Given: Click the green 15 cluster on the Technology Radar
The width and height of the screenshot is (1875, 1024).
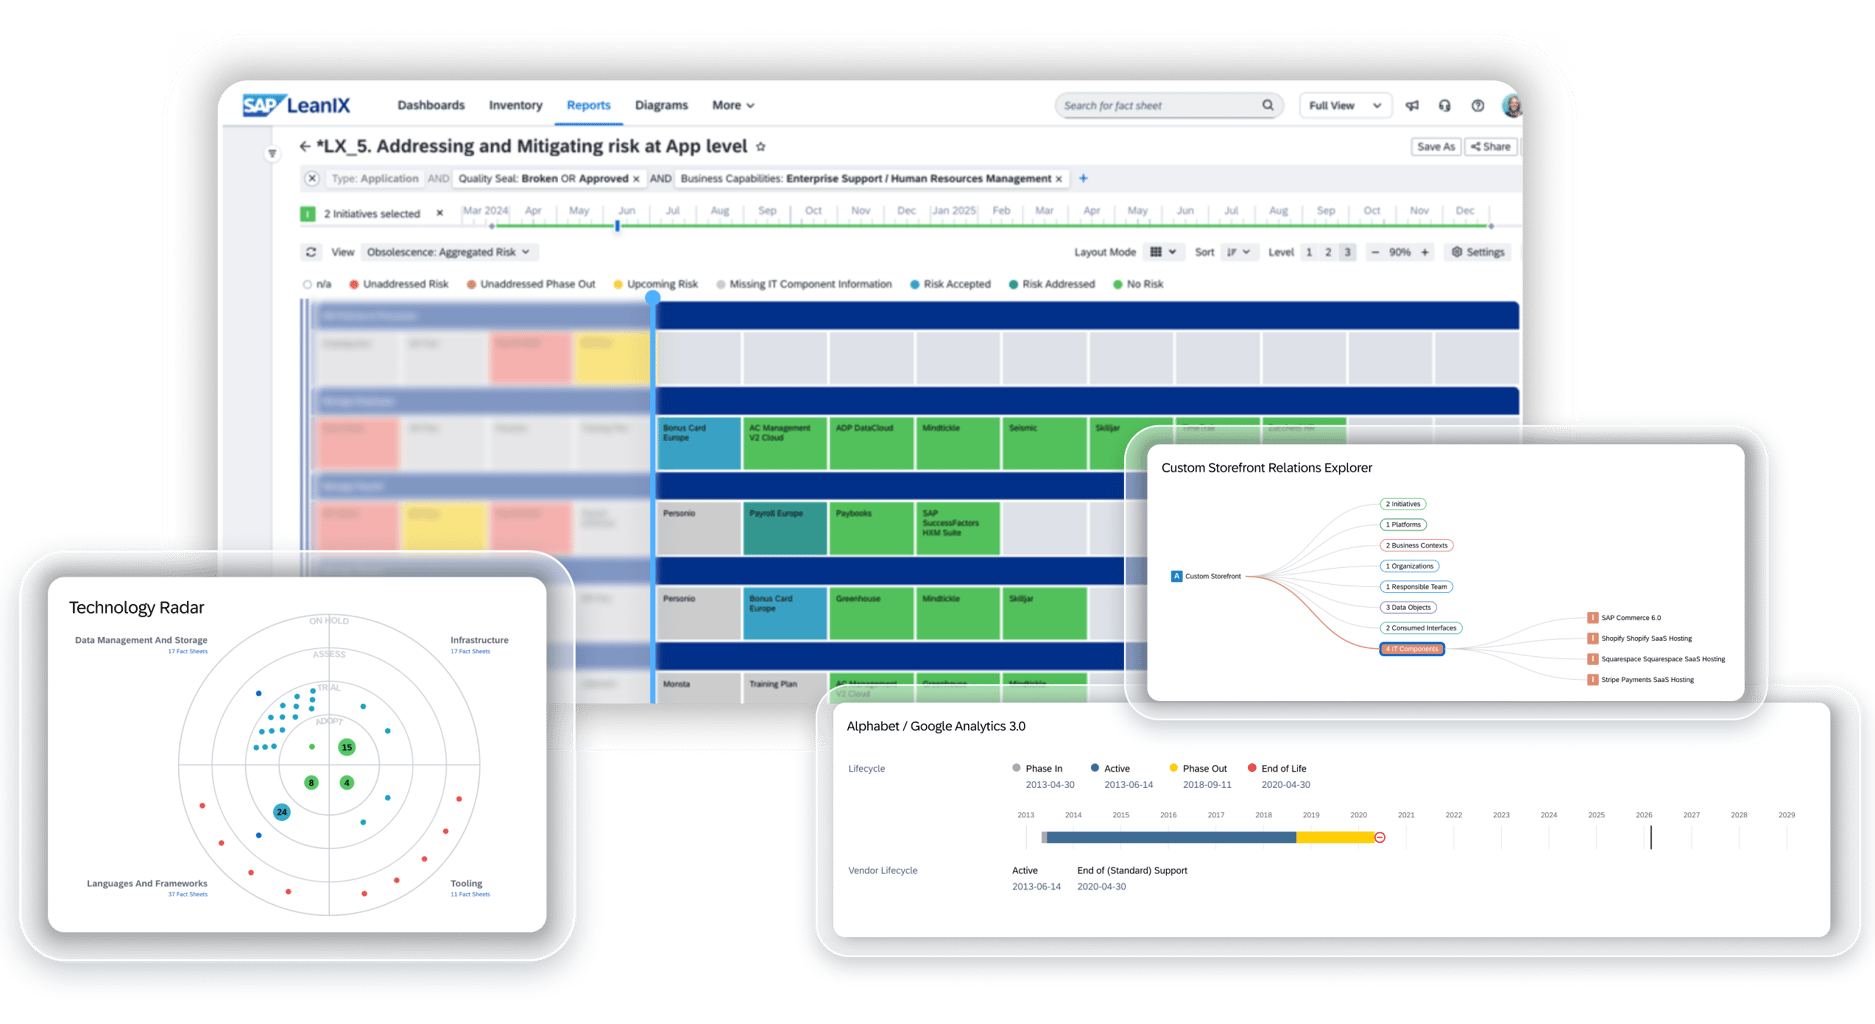Looking at the screenshot, I should (347, 747).
